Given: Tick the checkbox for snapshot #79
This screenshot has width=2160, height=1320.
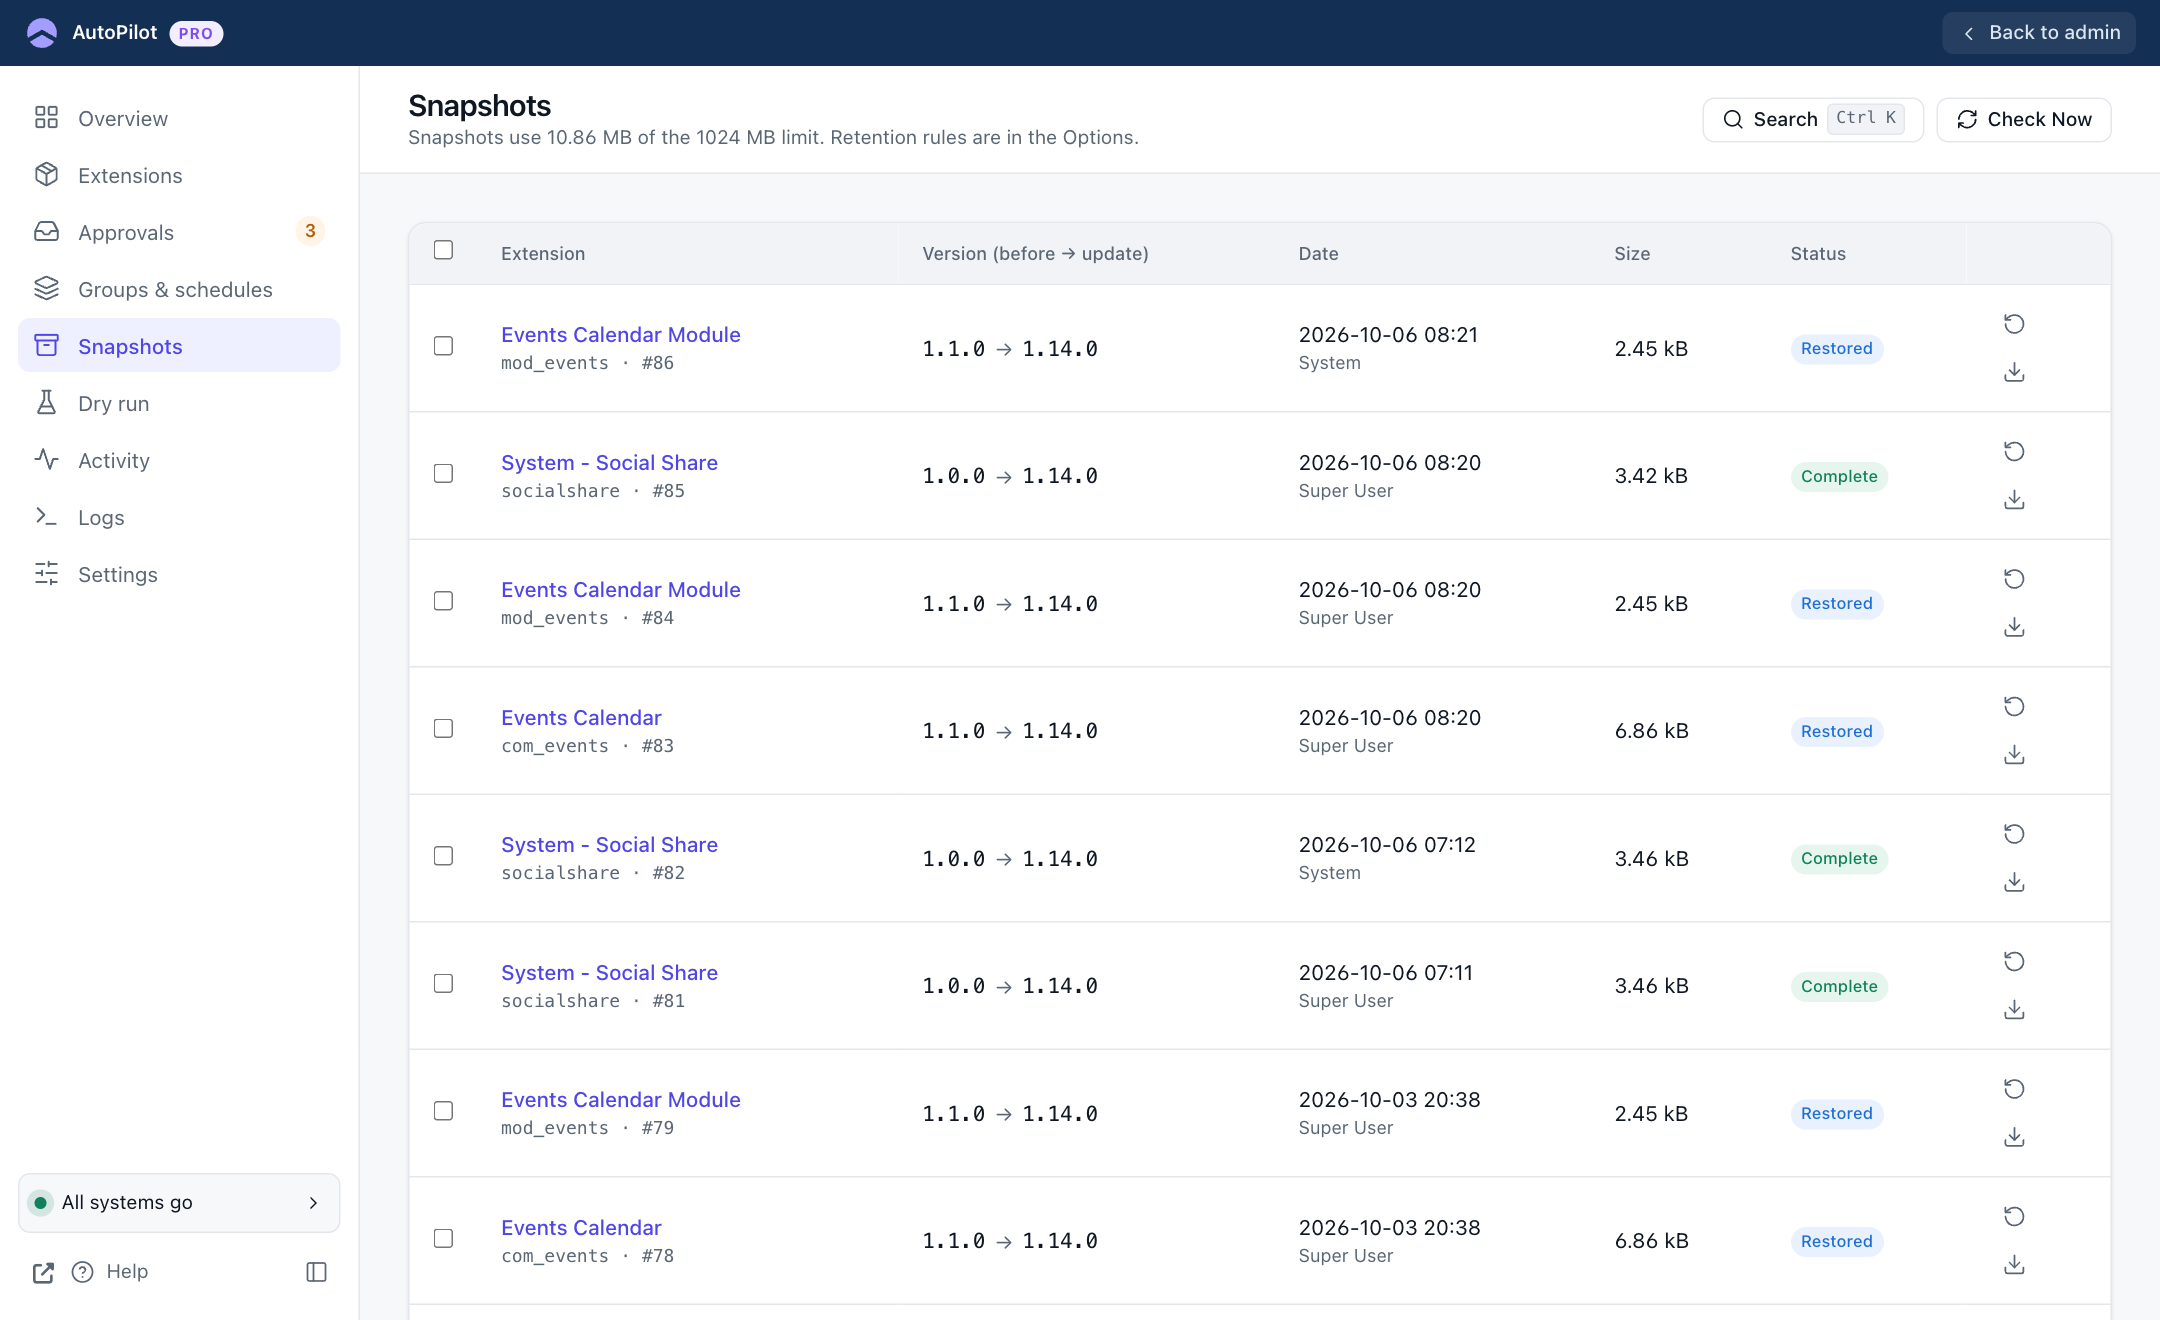Looking at the screenshot, I should (443, 1111).
